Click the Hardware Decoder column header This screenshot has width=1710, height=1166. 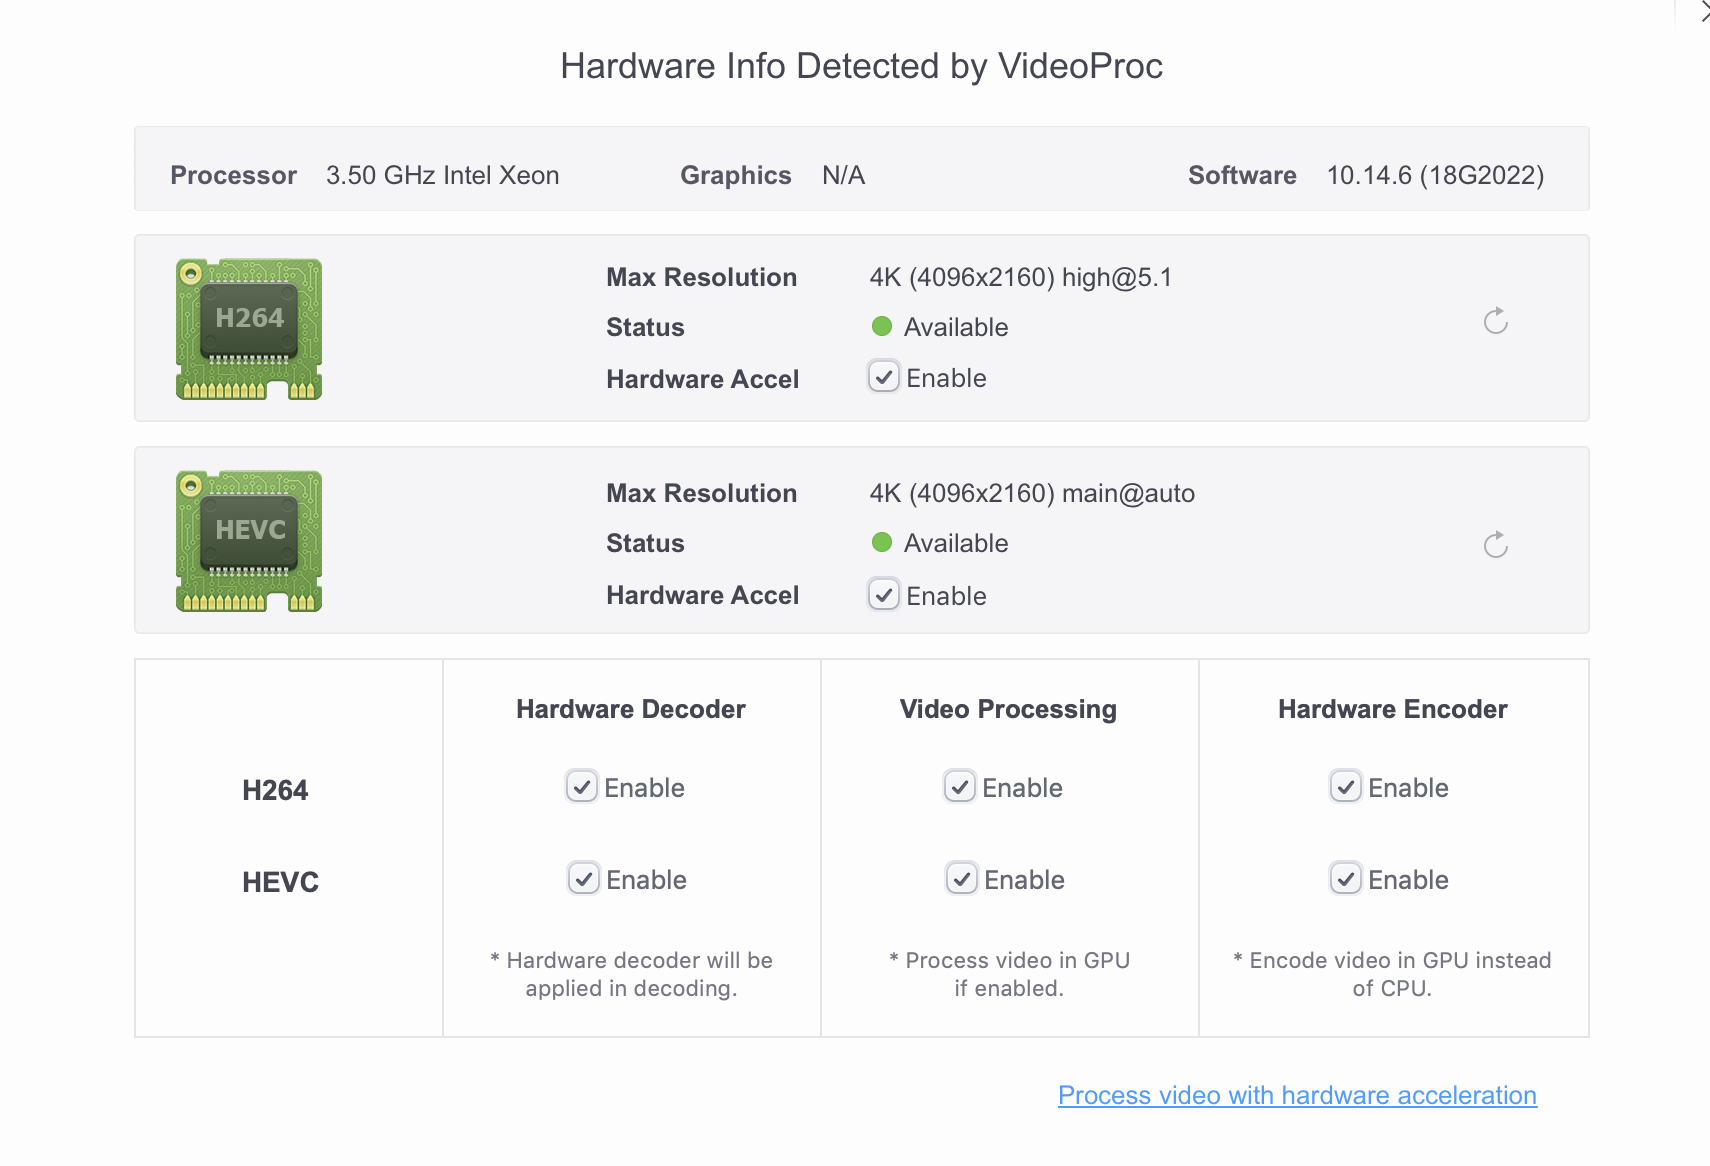631,709
